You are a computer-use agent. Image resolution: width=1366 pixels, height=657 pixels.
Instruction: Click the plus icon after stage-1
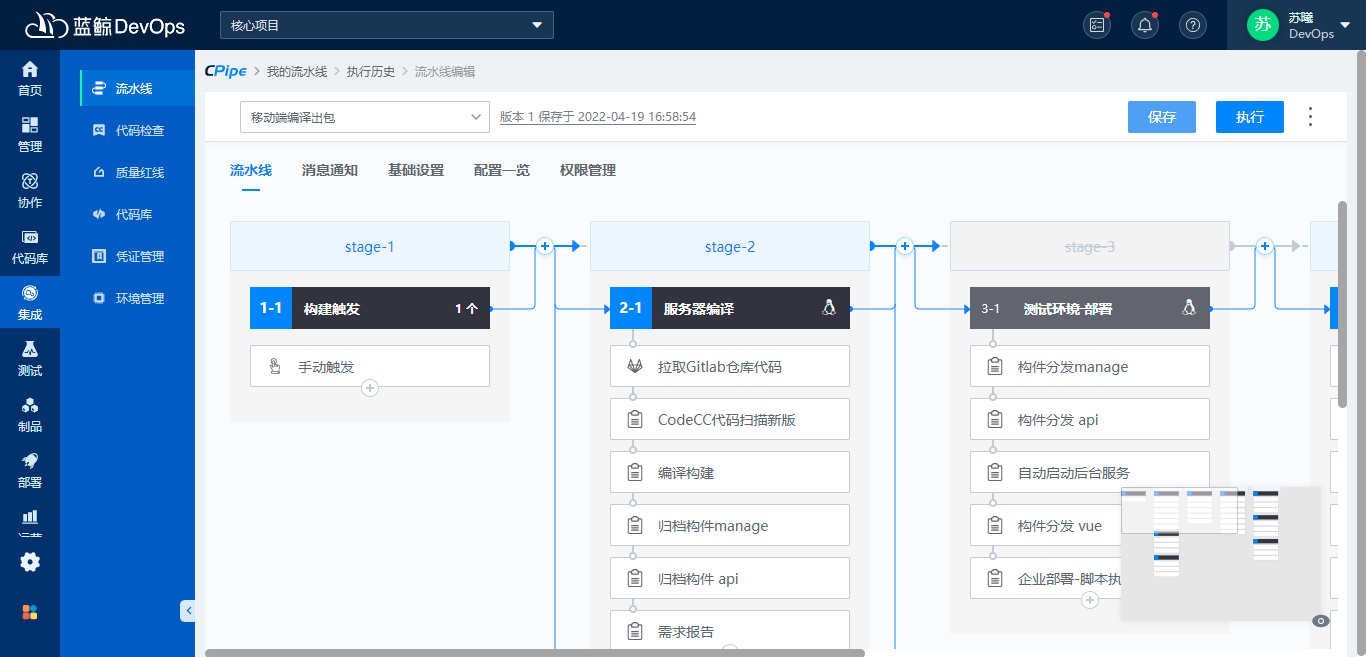coord(544,245)
